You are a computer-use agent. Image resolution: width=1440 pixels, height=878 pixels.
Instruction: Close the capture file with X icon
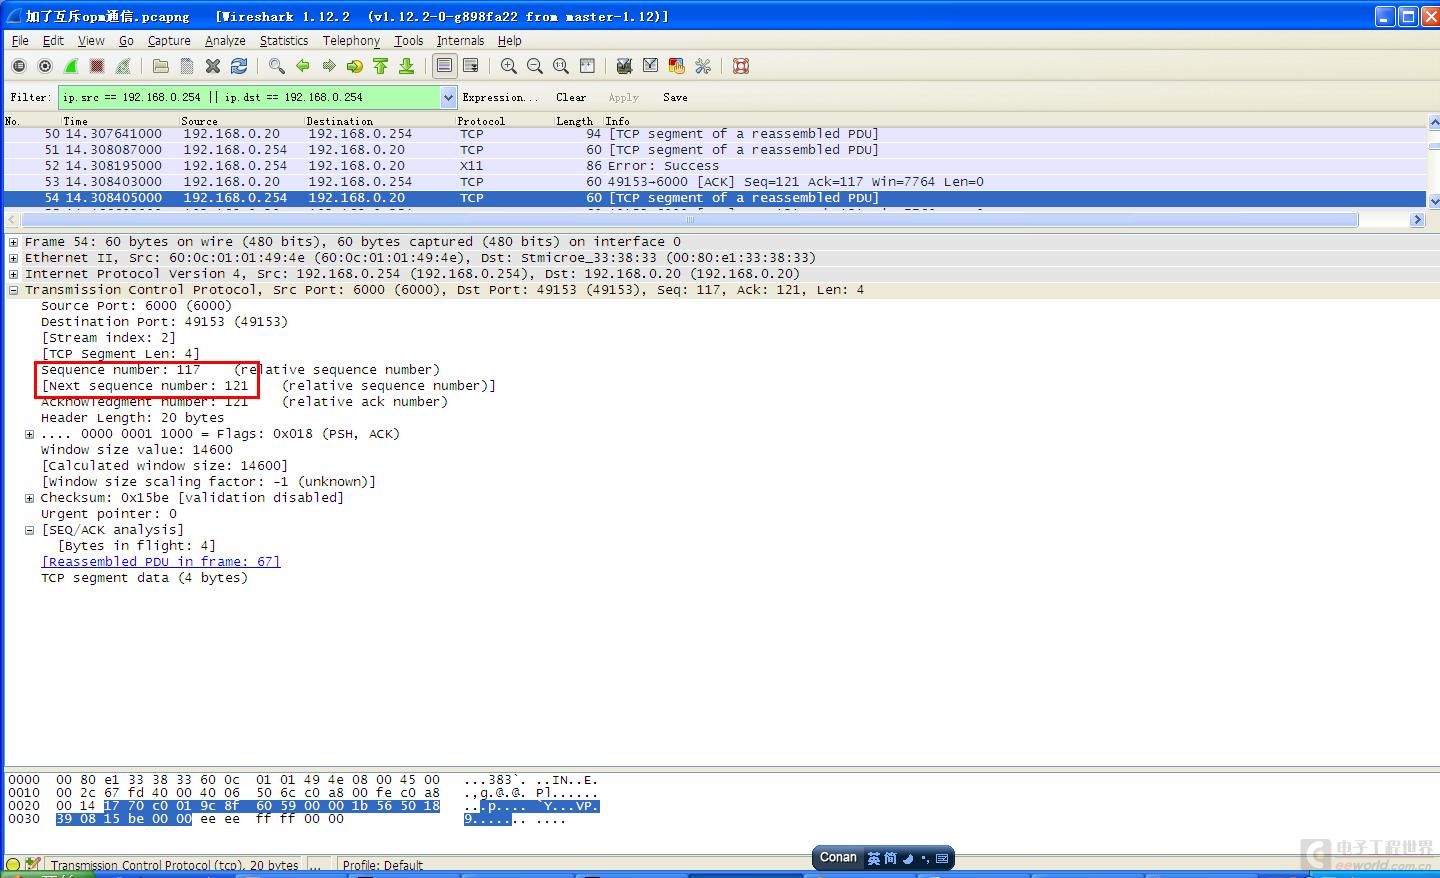click(x=212, y=66)
